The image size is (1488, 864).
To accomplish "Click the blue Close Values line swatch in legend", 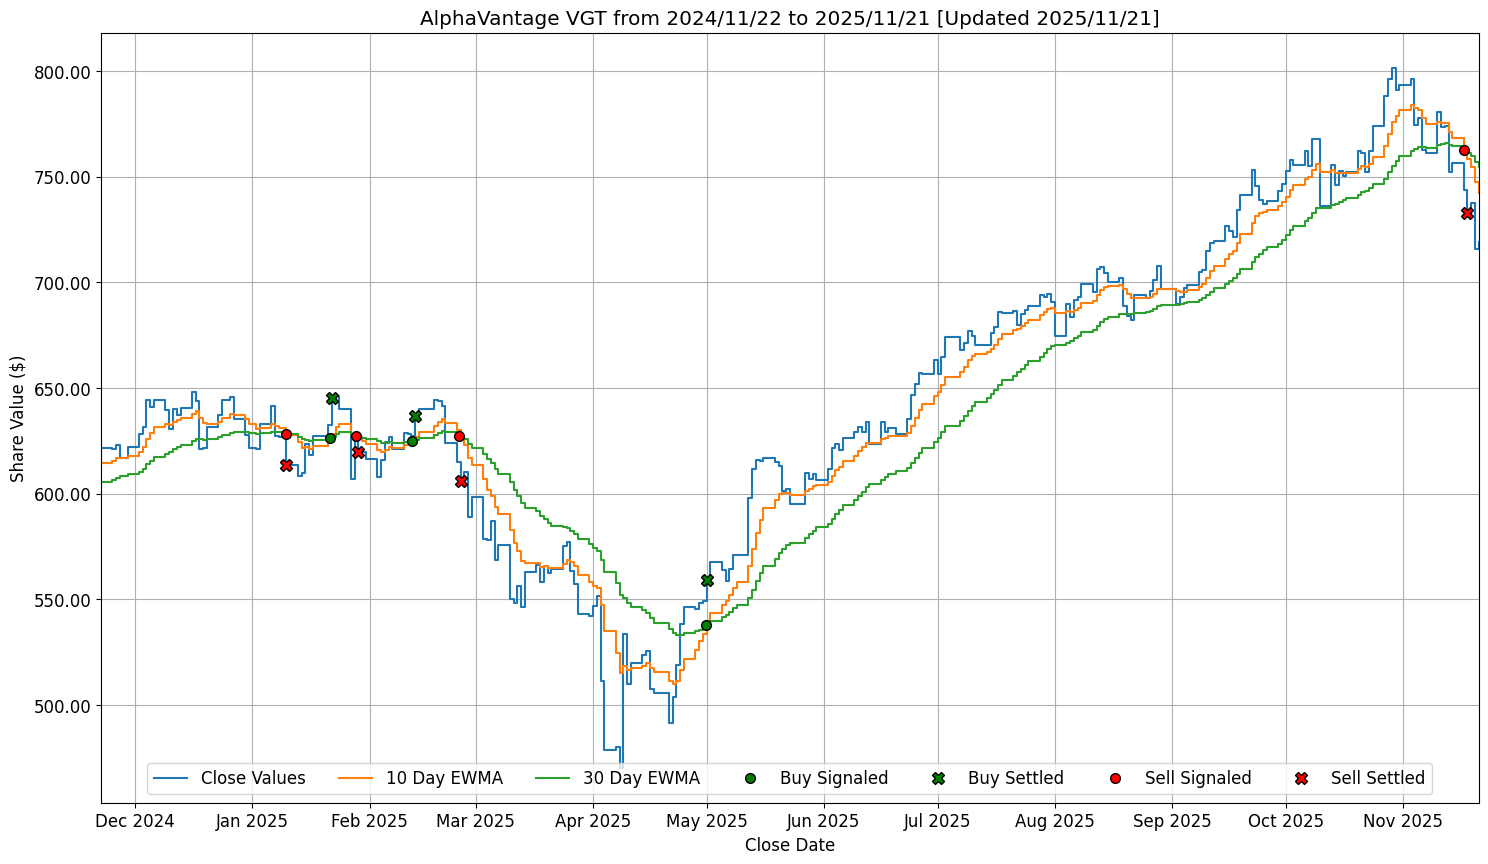I will point(172,778).
